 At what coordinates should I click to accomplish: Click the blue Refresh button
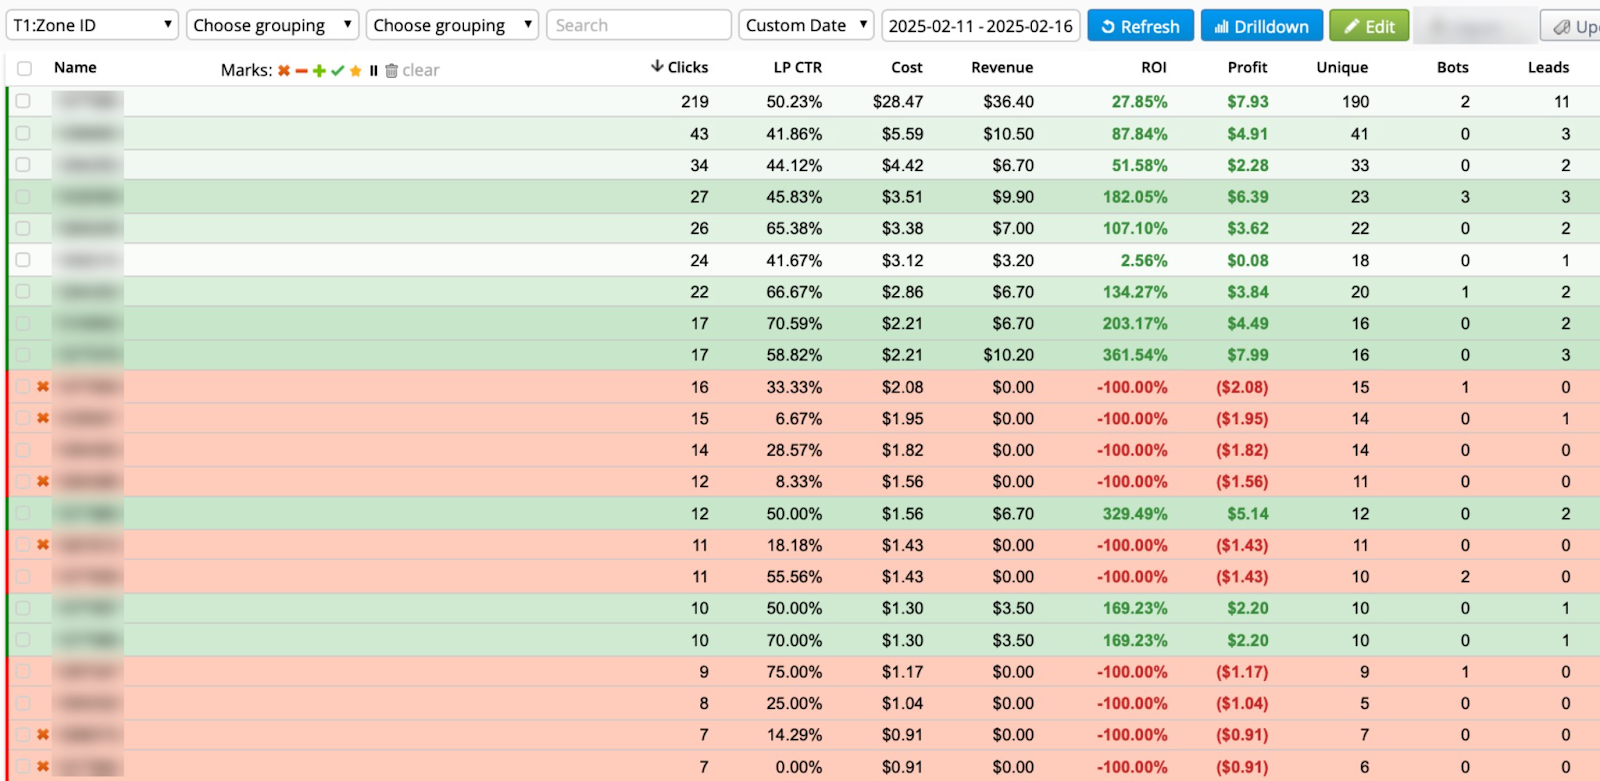click(1140, 26)
